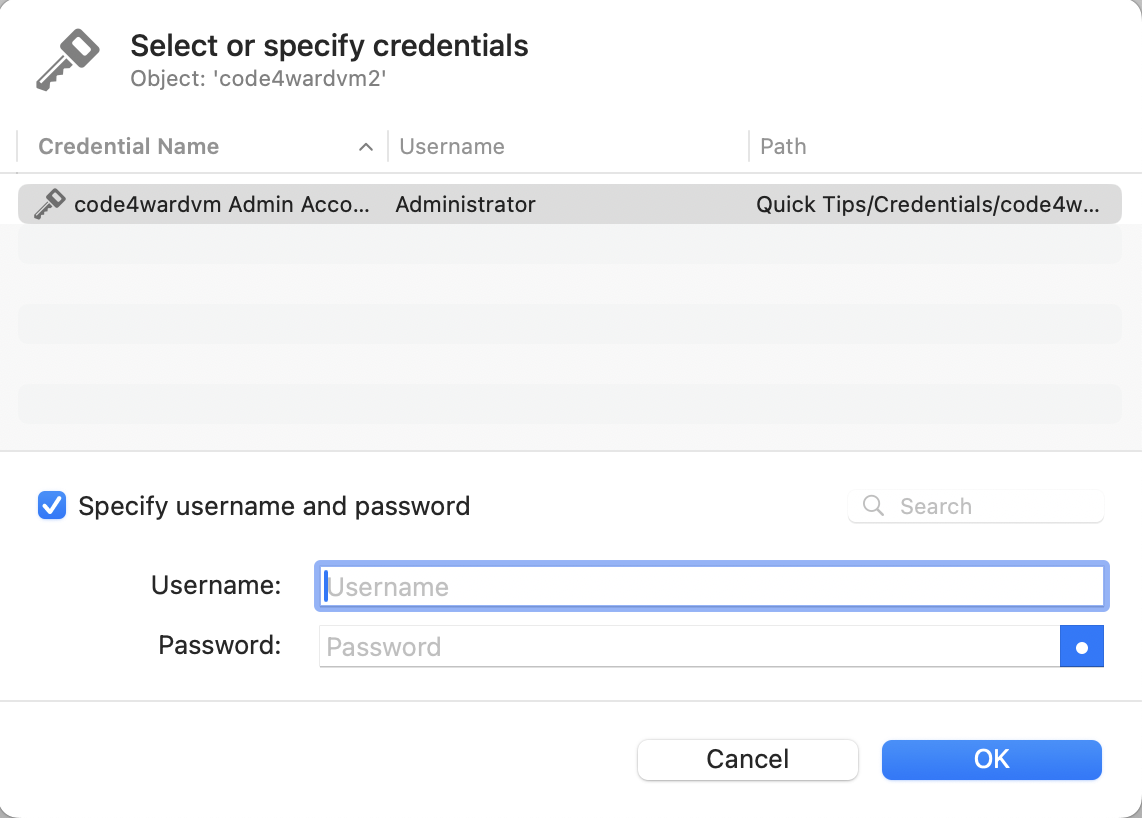
Task: Uncheck Specify username and password
Action: (x=52, y=506)
